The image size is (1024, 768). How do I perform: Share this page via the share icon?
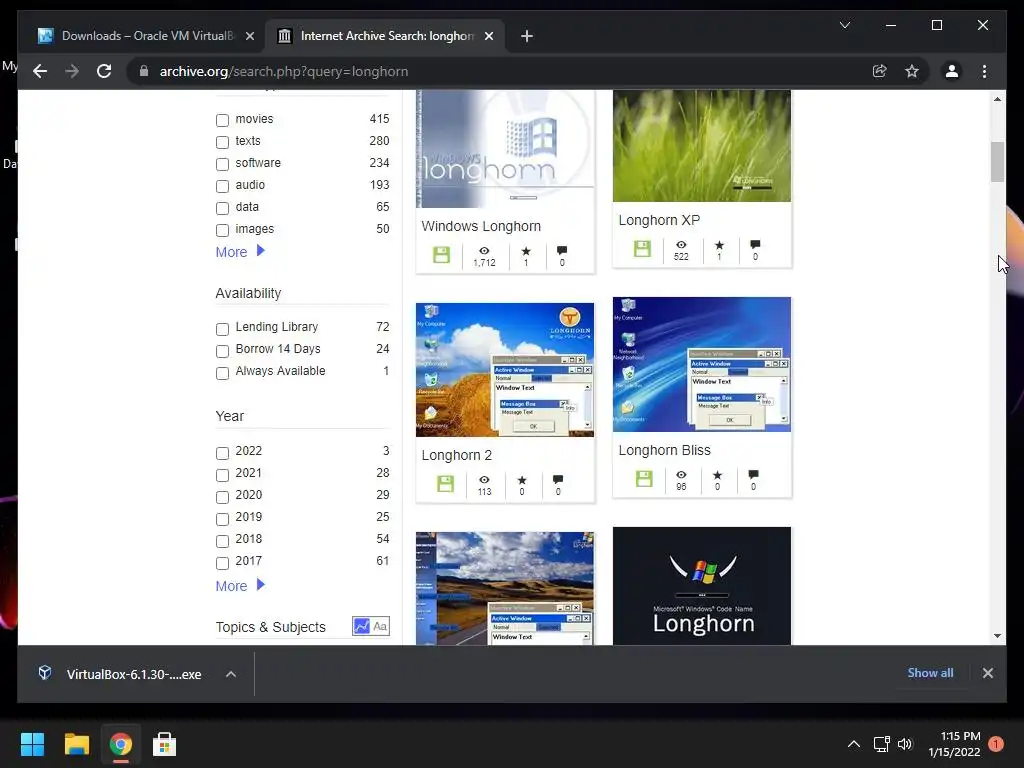pyautogui.click(x=880, y=71)
